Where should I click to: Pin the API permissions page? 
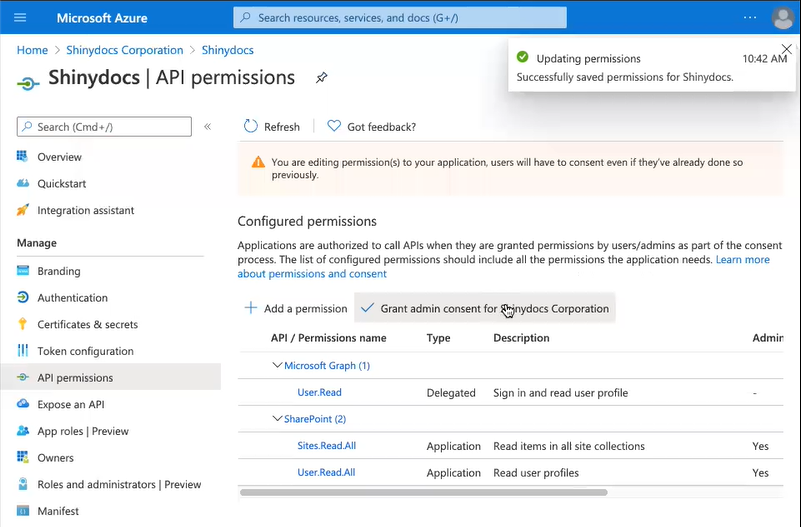[x=321, y=78]
